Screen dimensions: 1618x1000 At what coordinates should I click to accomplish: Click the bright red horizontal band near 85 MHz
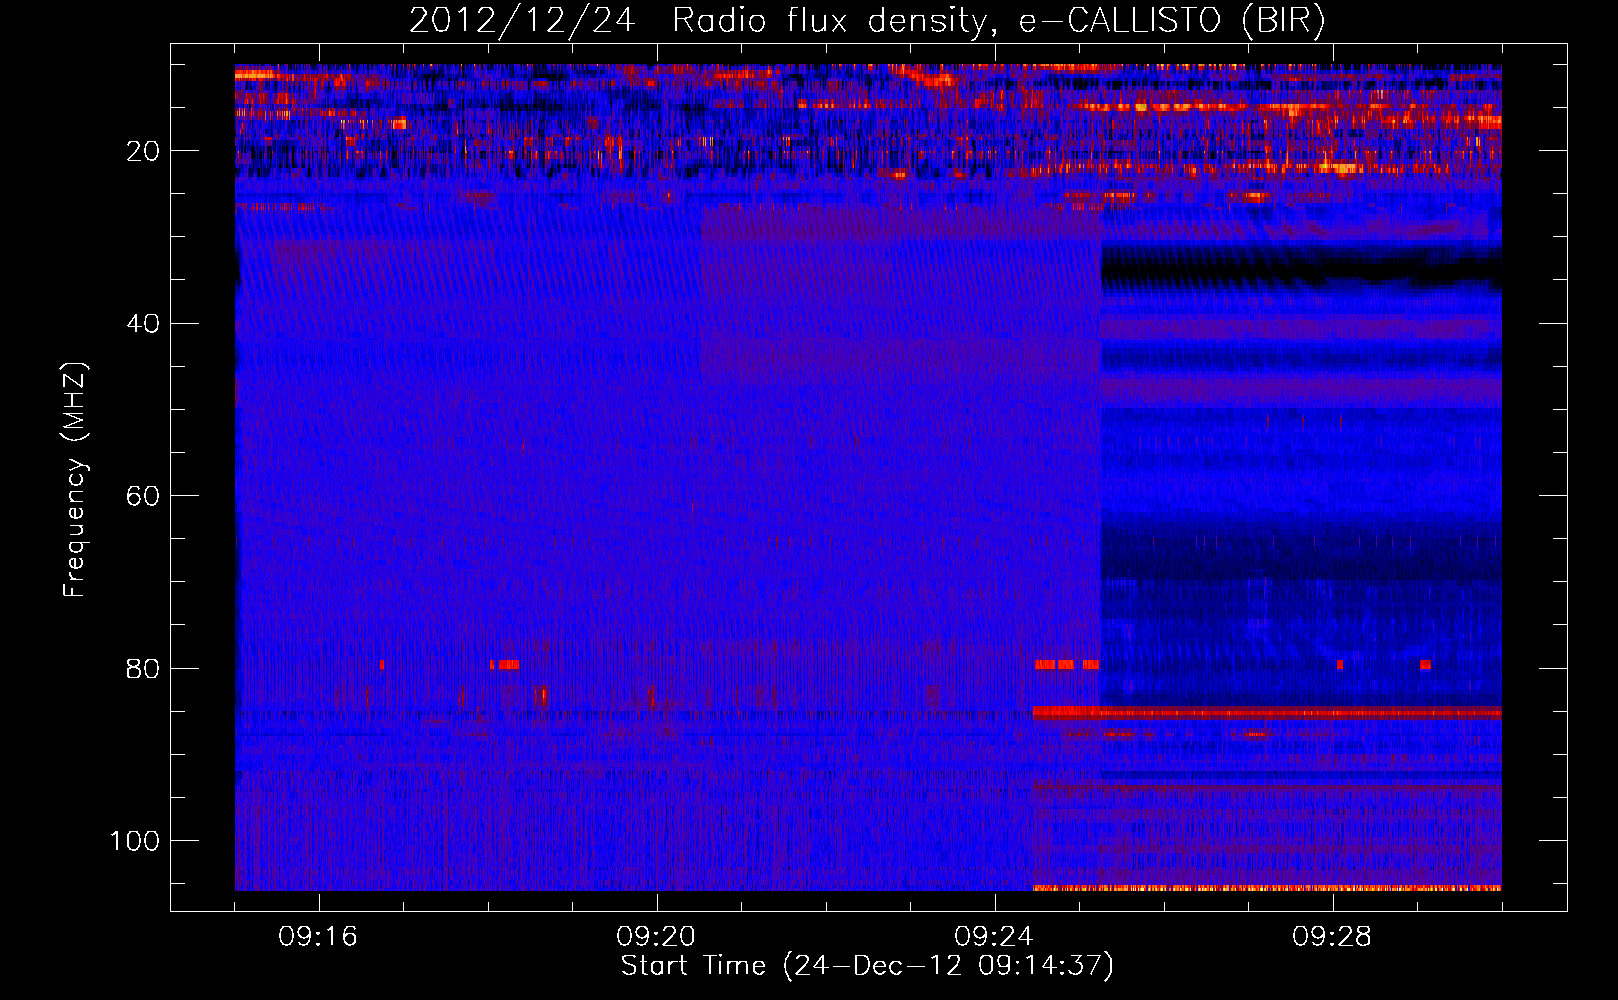(1267, 712)
